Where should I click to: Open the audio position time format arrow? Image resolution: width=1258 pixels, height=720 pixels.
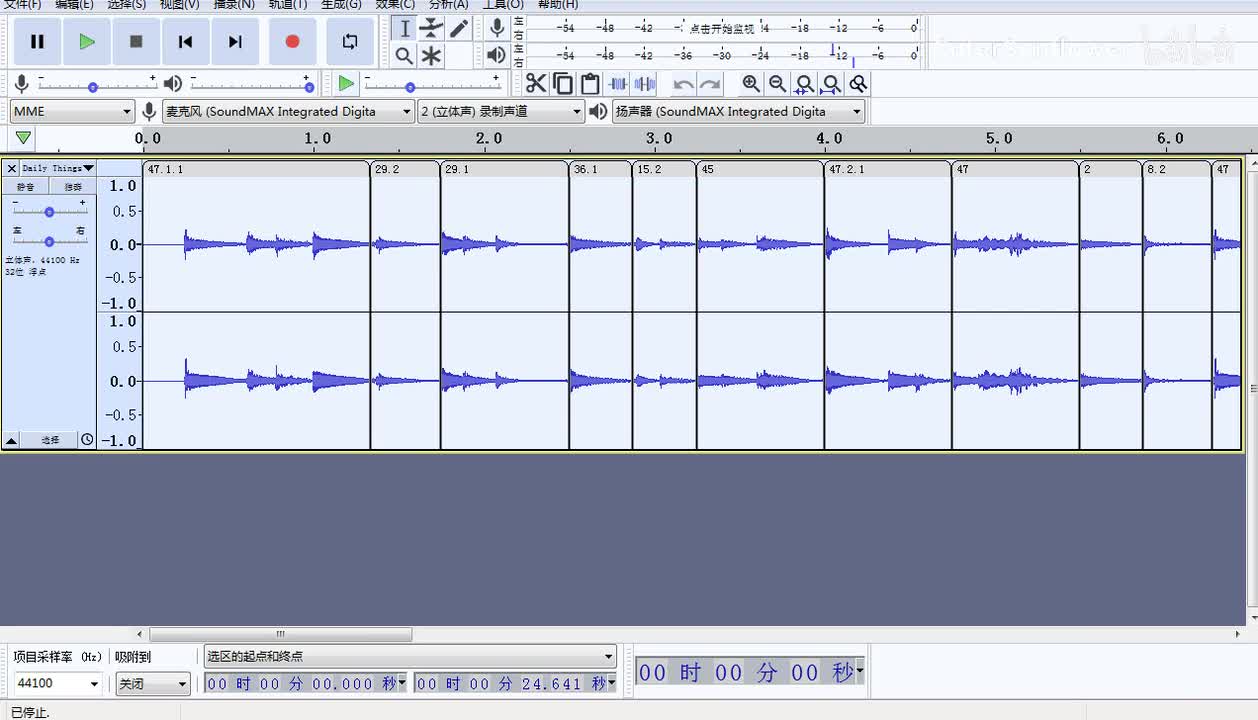(860, 672)
